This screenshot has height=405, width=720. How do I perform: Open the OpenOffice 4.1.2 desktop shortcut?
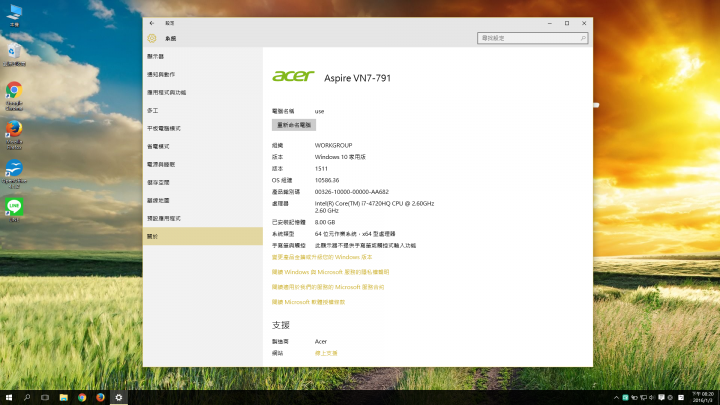coord(14,174)
